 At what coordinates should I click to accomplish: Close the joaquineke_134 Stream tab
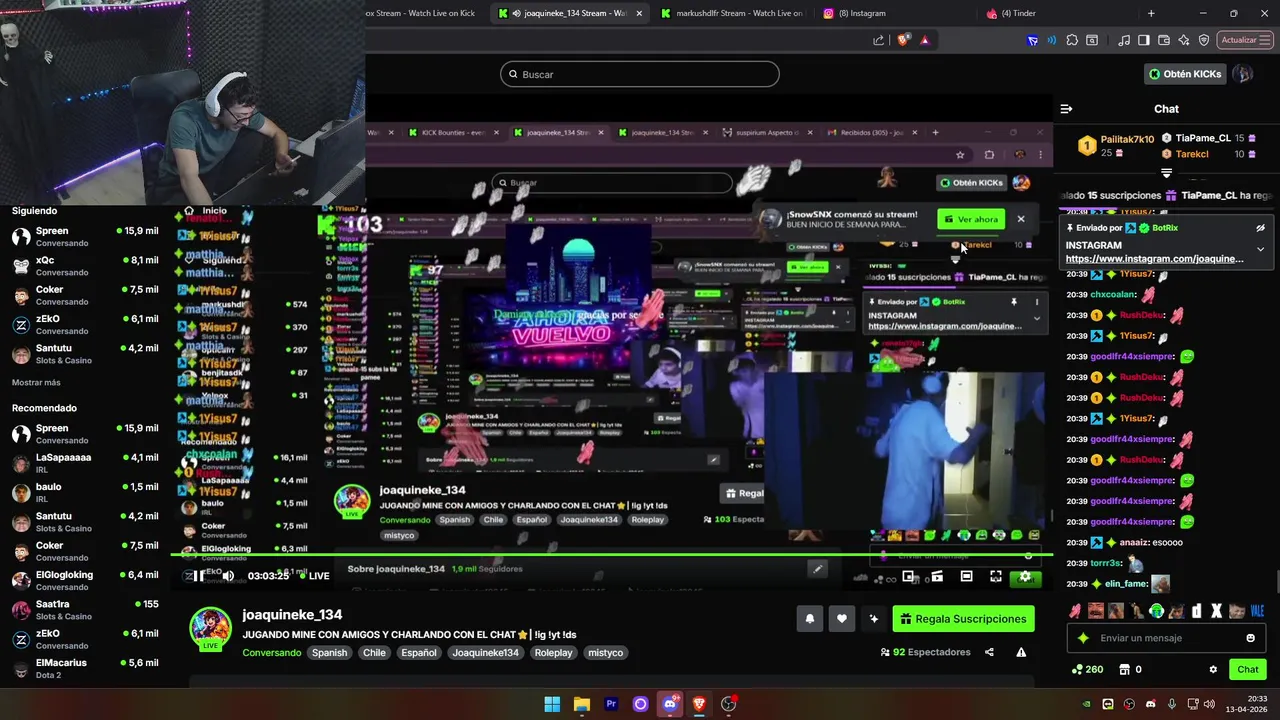click(639, 13)
